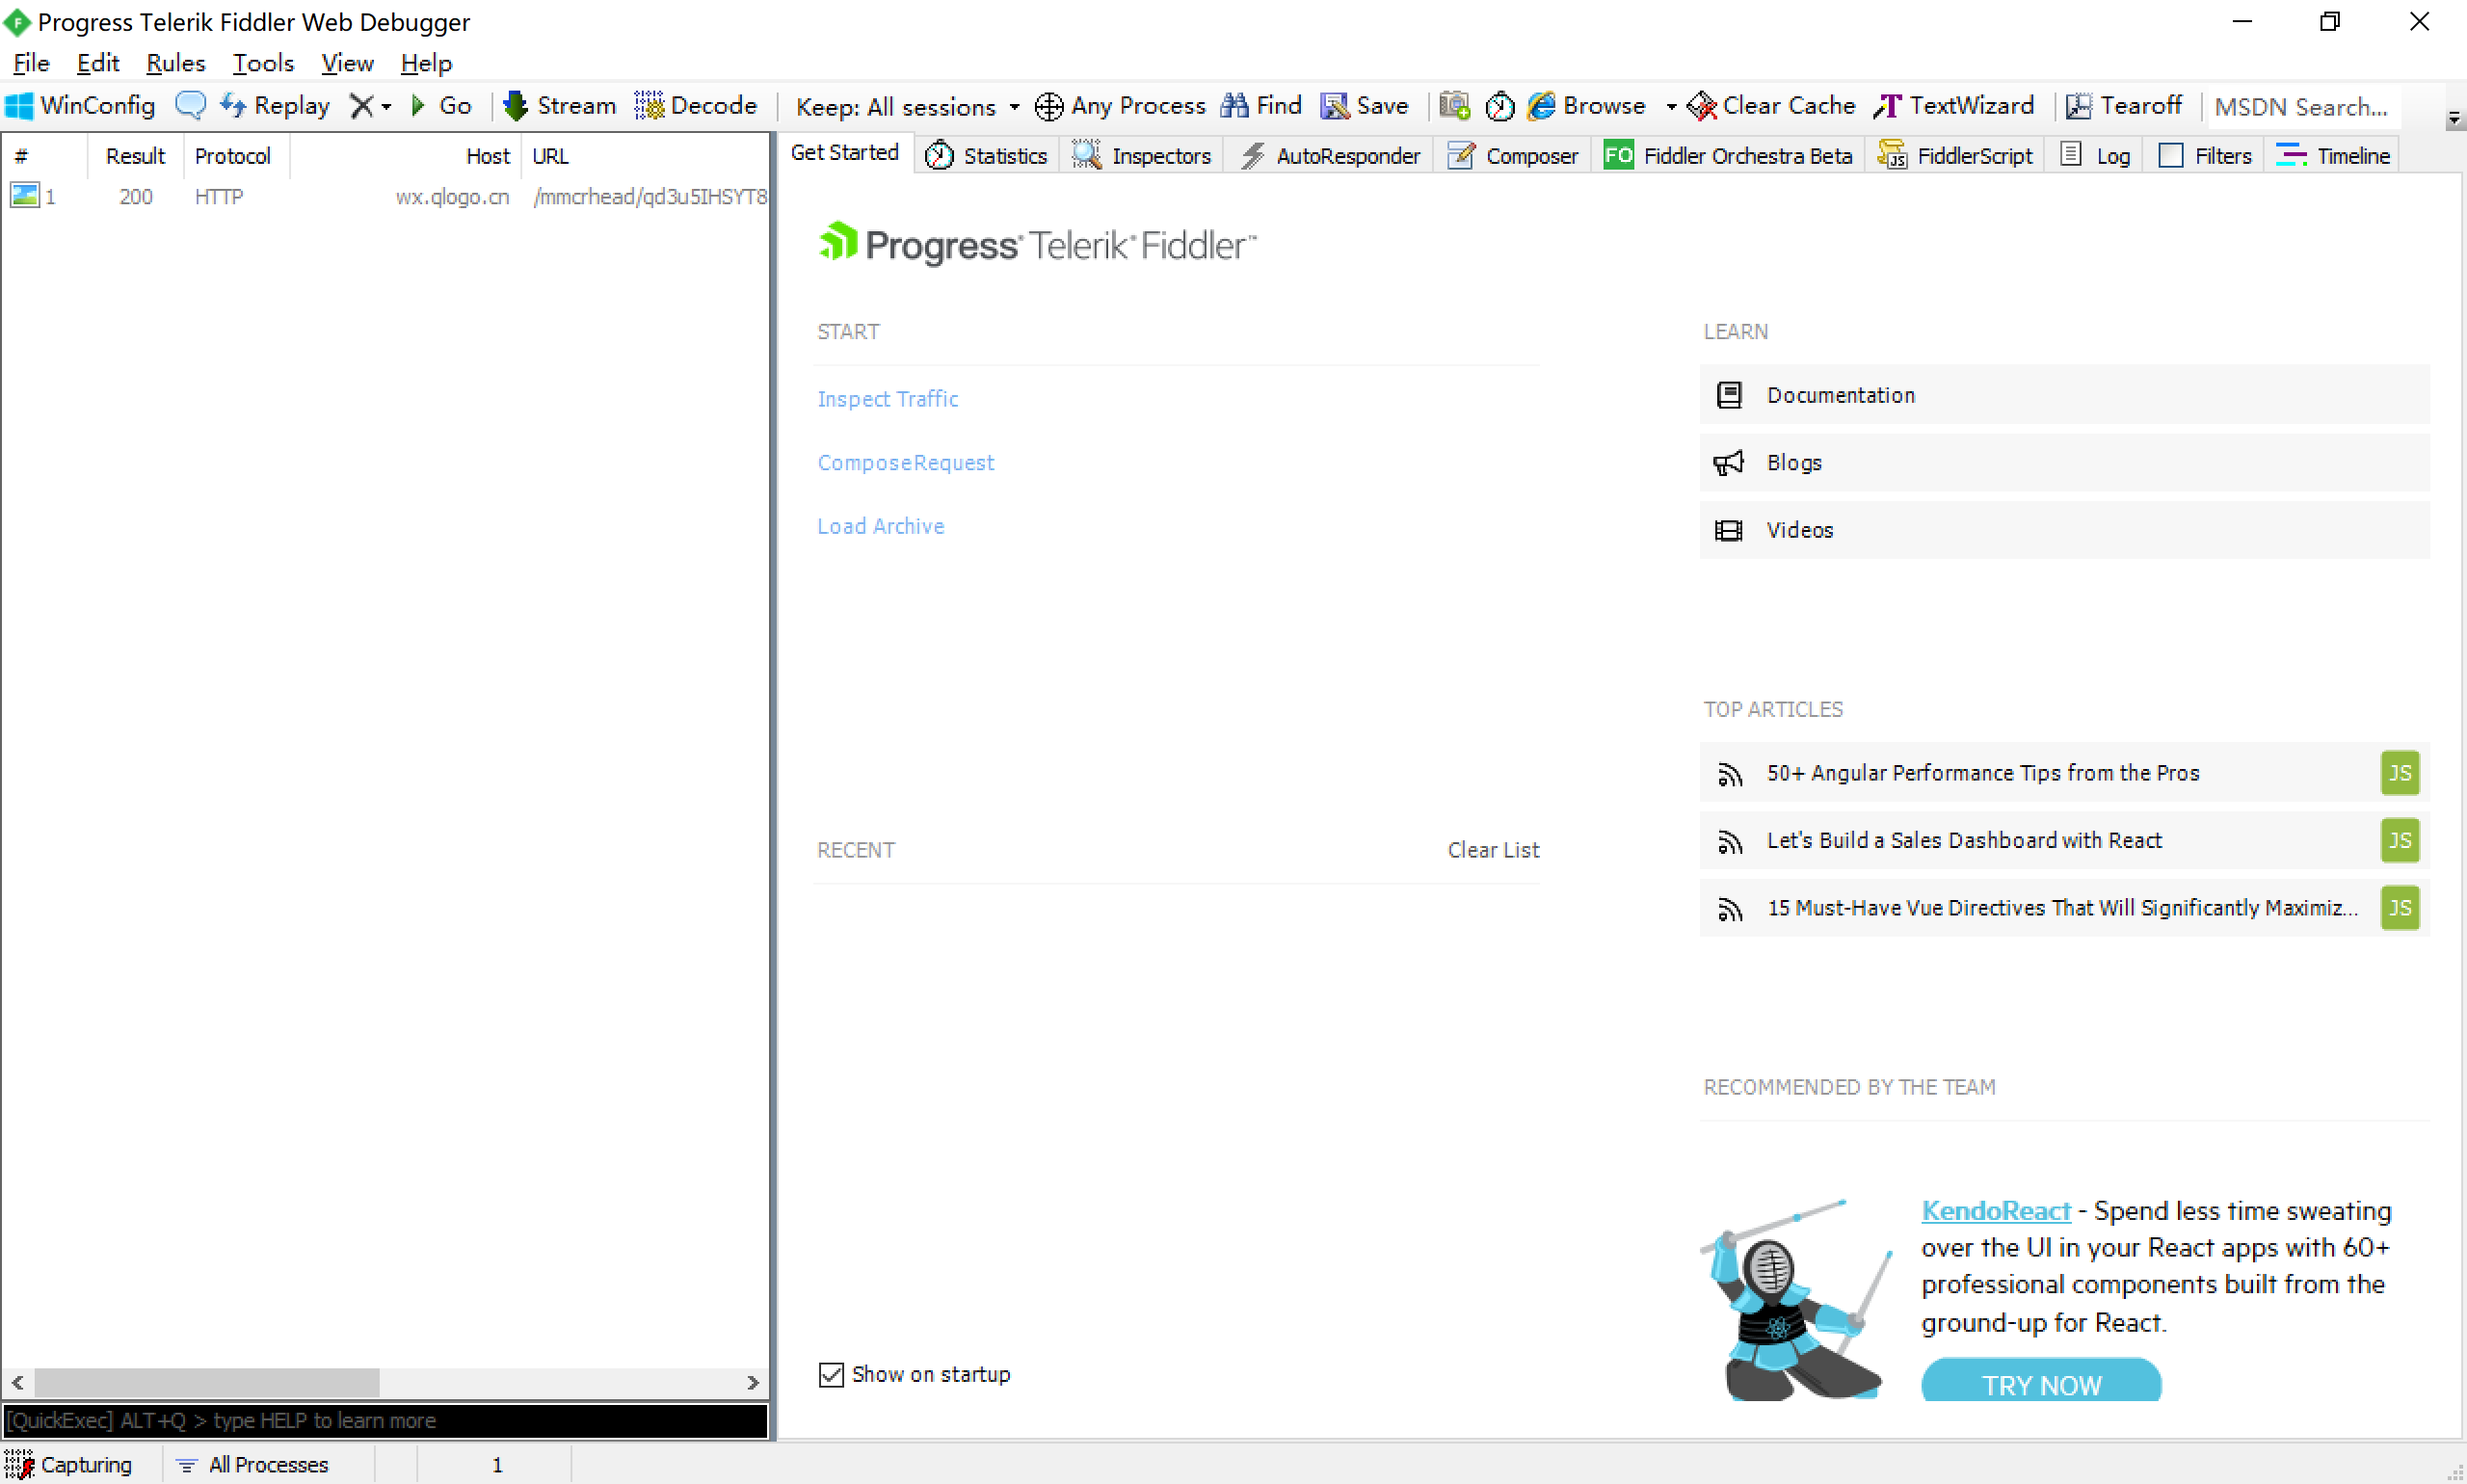Open Videos in Learn section
The height and width of the screenshot is (1484, 2467).
(2063, 530)
